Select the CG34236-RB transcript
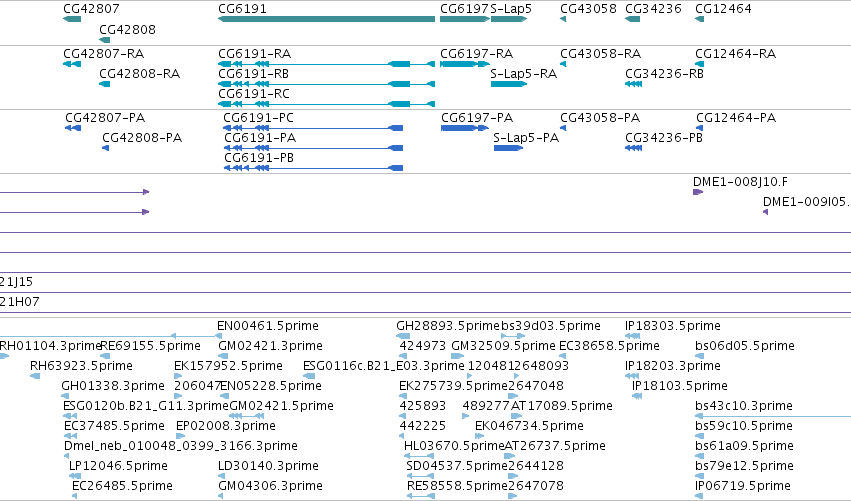 pyautogui.click(x=633, y=84)
